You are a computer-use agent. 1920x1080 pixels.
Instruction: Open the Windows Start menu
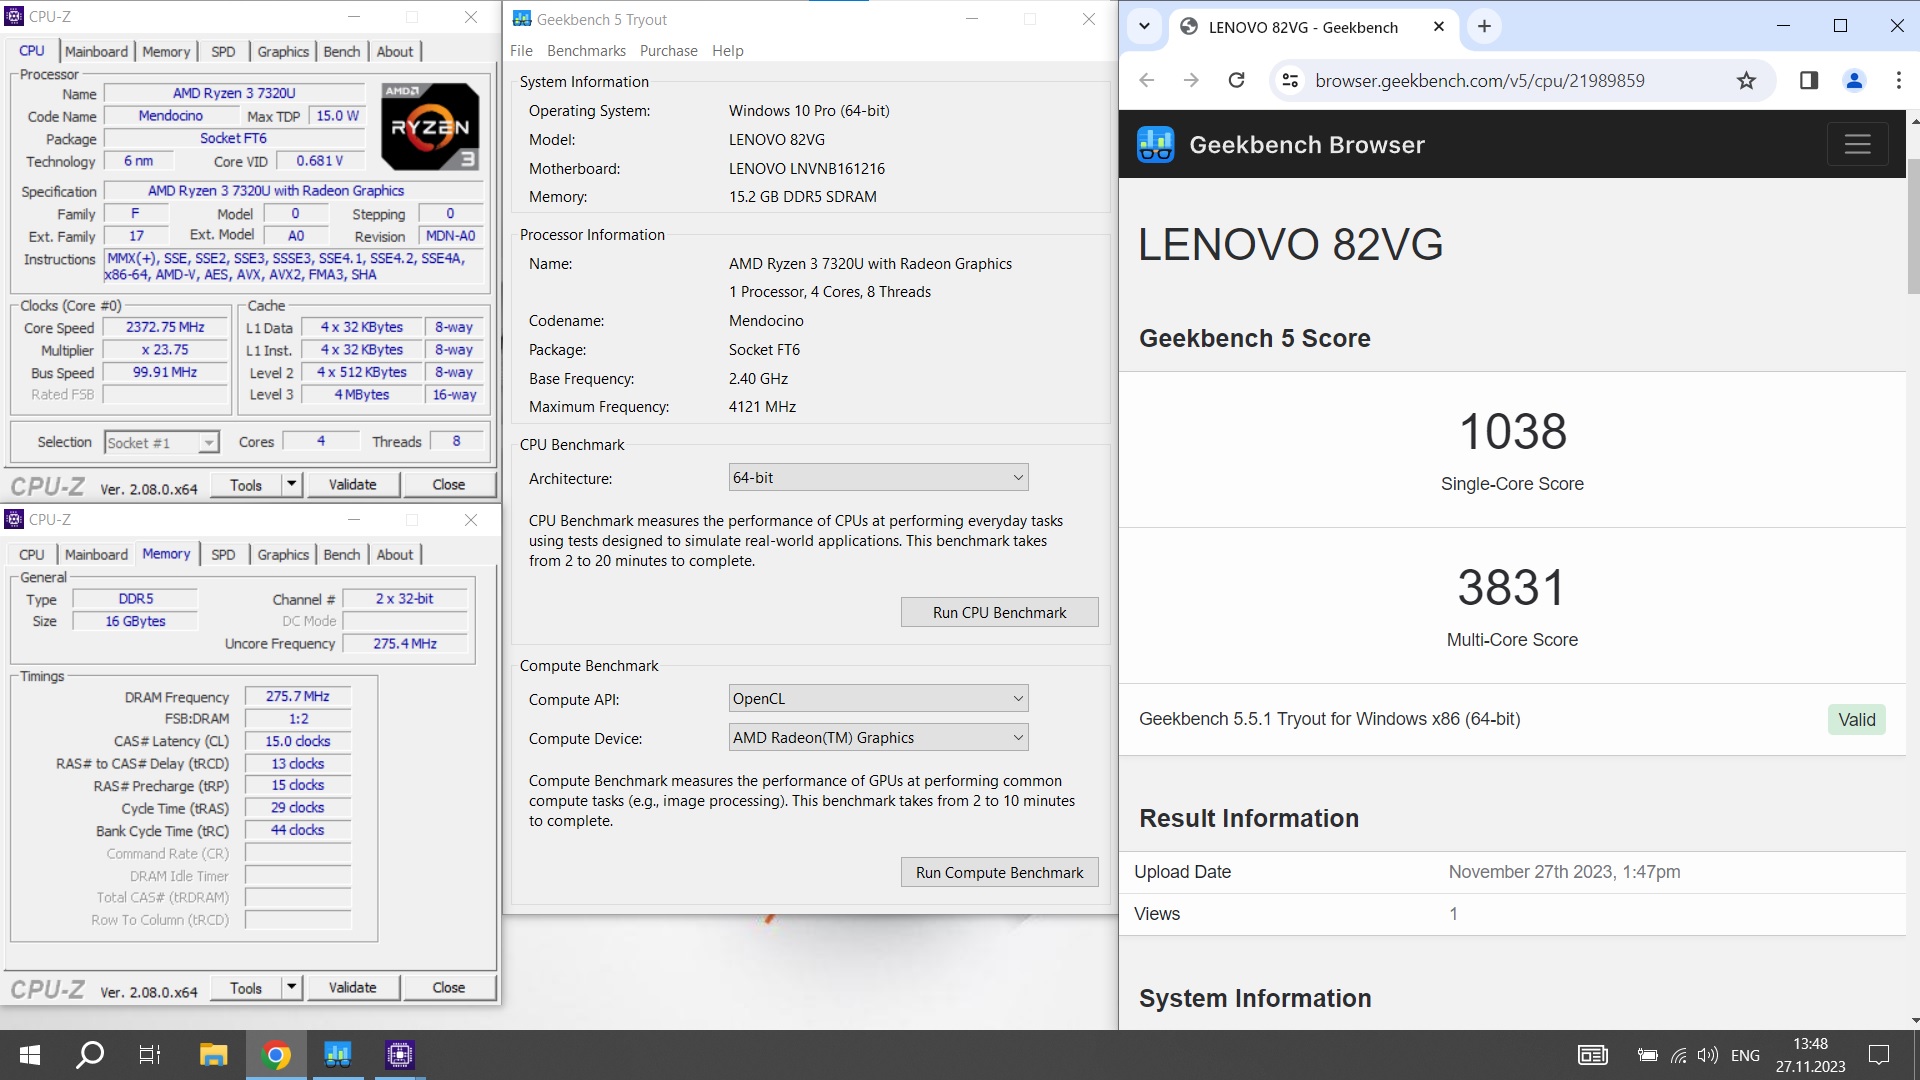[30, 1054]
